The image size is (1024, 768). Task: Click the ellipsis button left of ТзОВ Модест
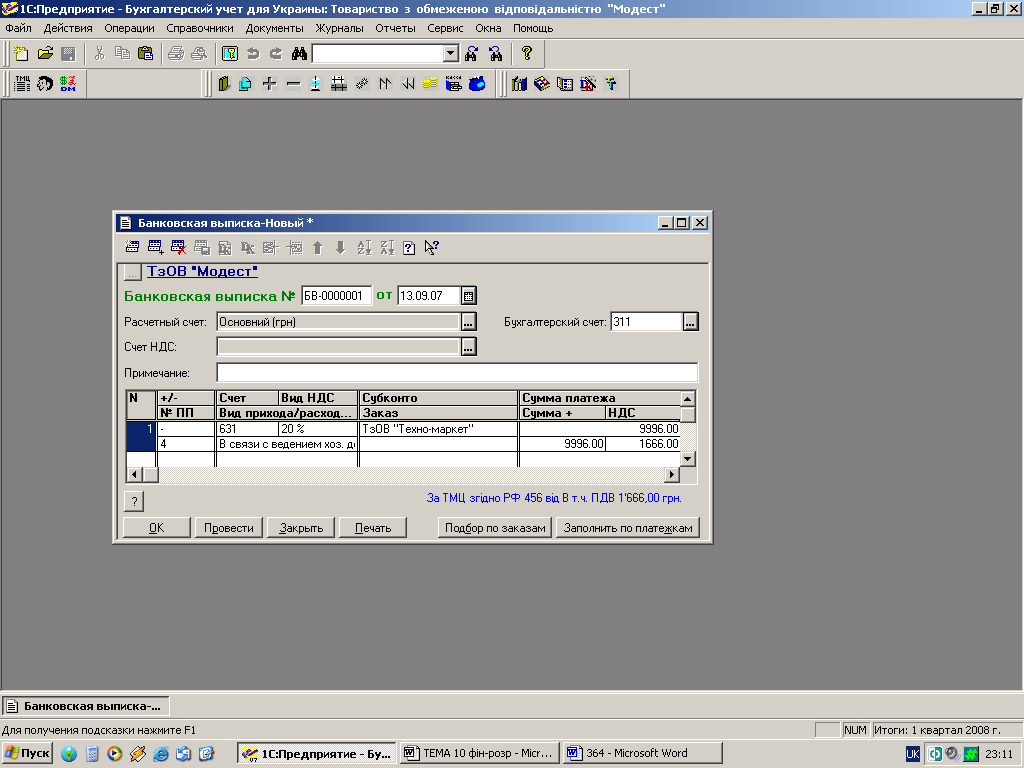coord(133,272)
